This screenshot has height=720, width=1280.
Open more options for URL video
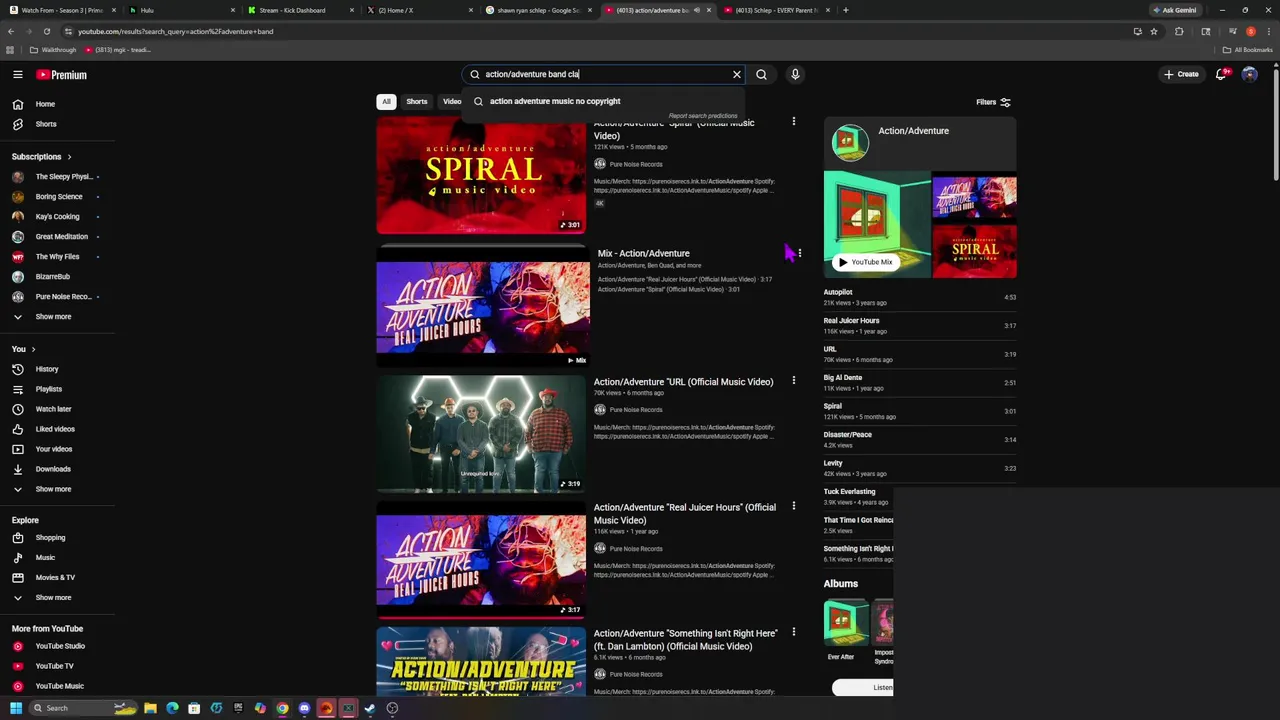(794, 380)
